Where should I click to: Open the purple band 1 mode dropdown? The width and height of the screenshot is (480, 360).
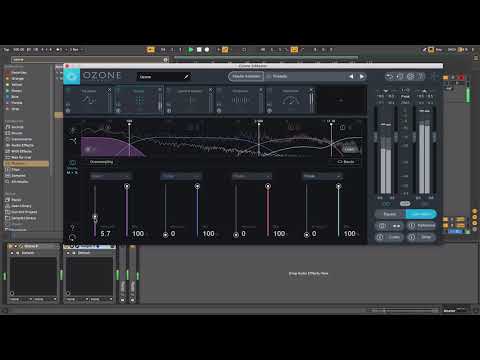pyautogui.click(x=110, y=176)
